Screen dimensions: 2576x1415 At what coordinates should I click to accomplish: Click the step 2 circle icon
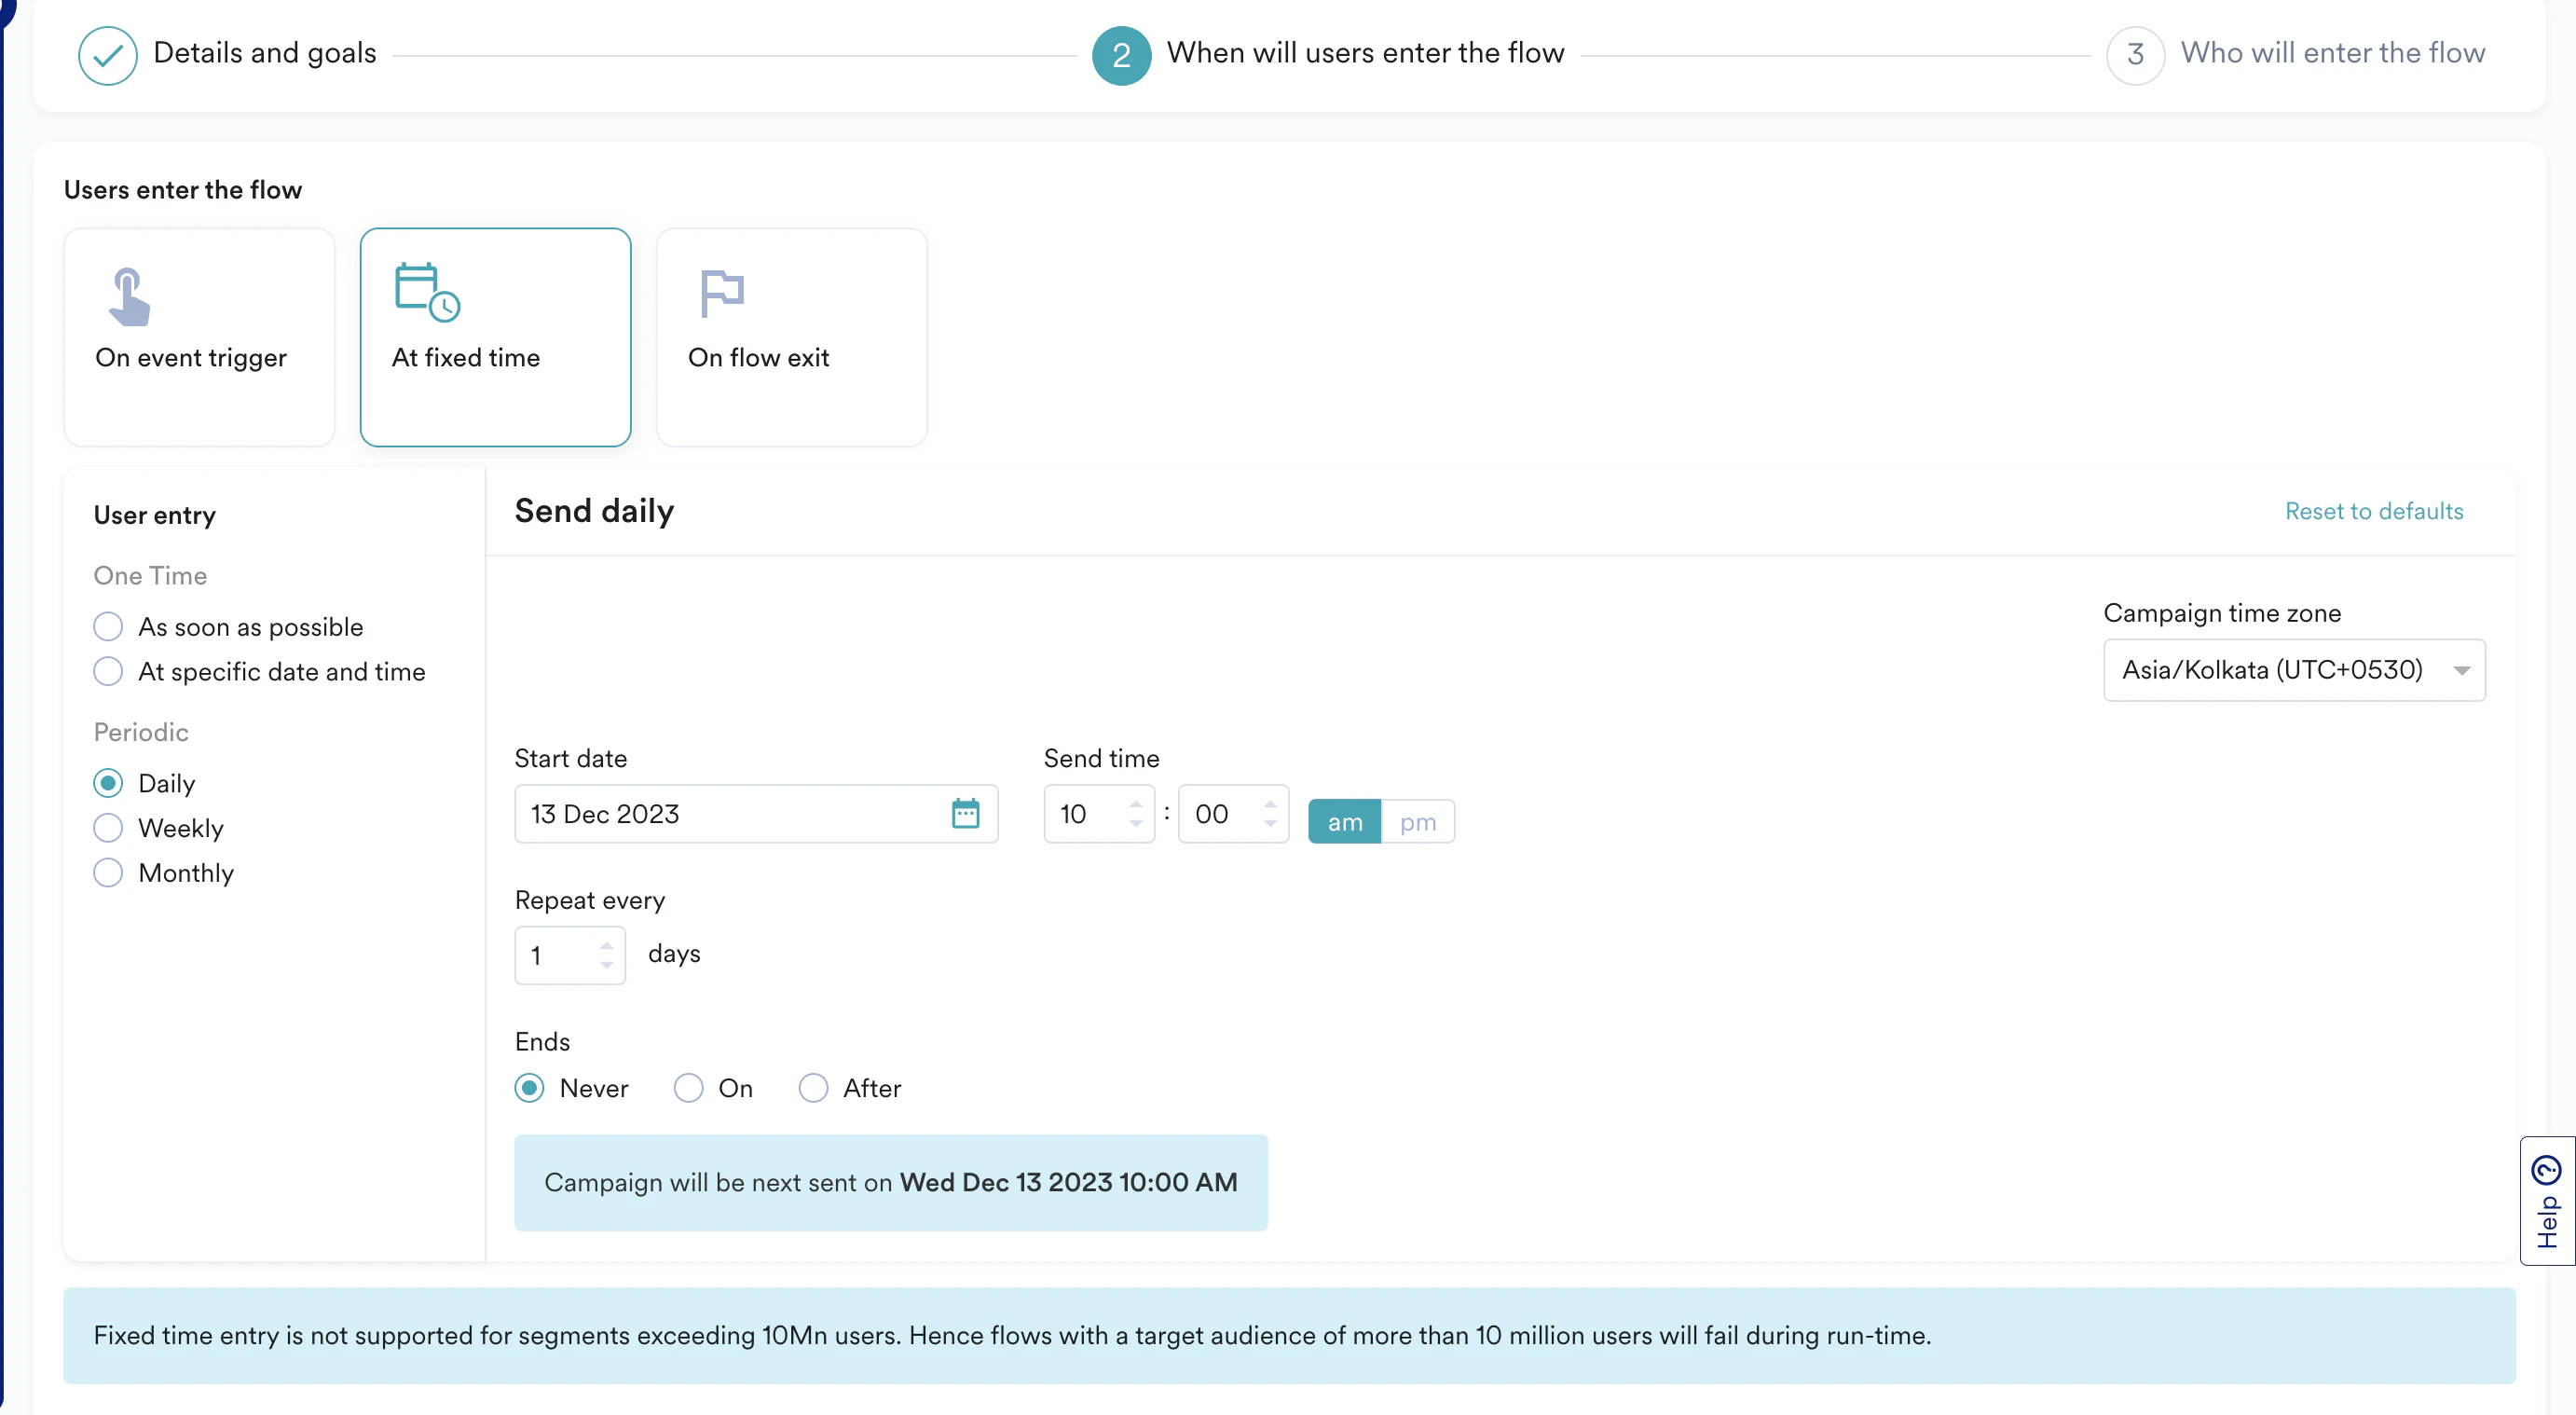pyautogui.click(x=1121, y=55)
